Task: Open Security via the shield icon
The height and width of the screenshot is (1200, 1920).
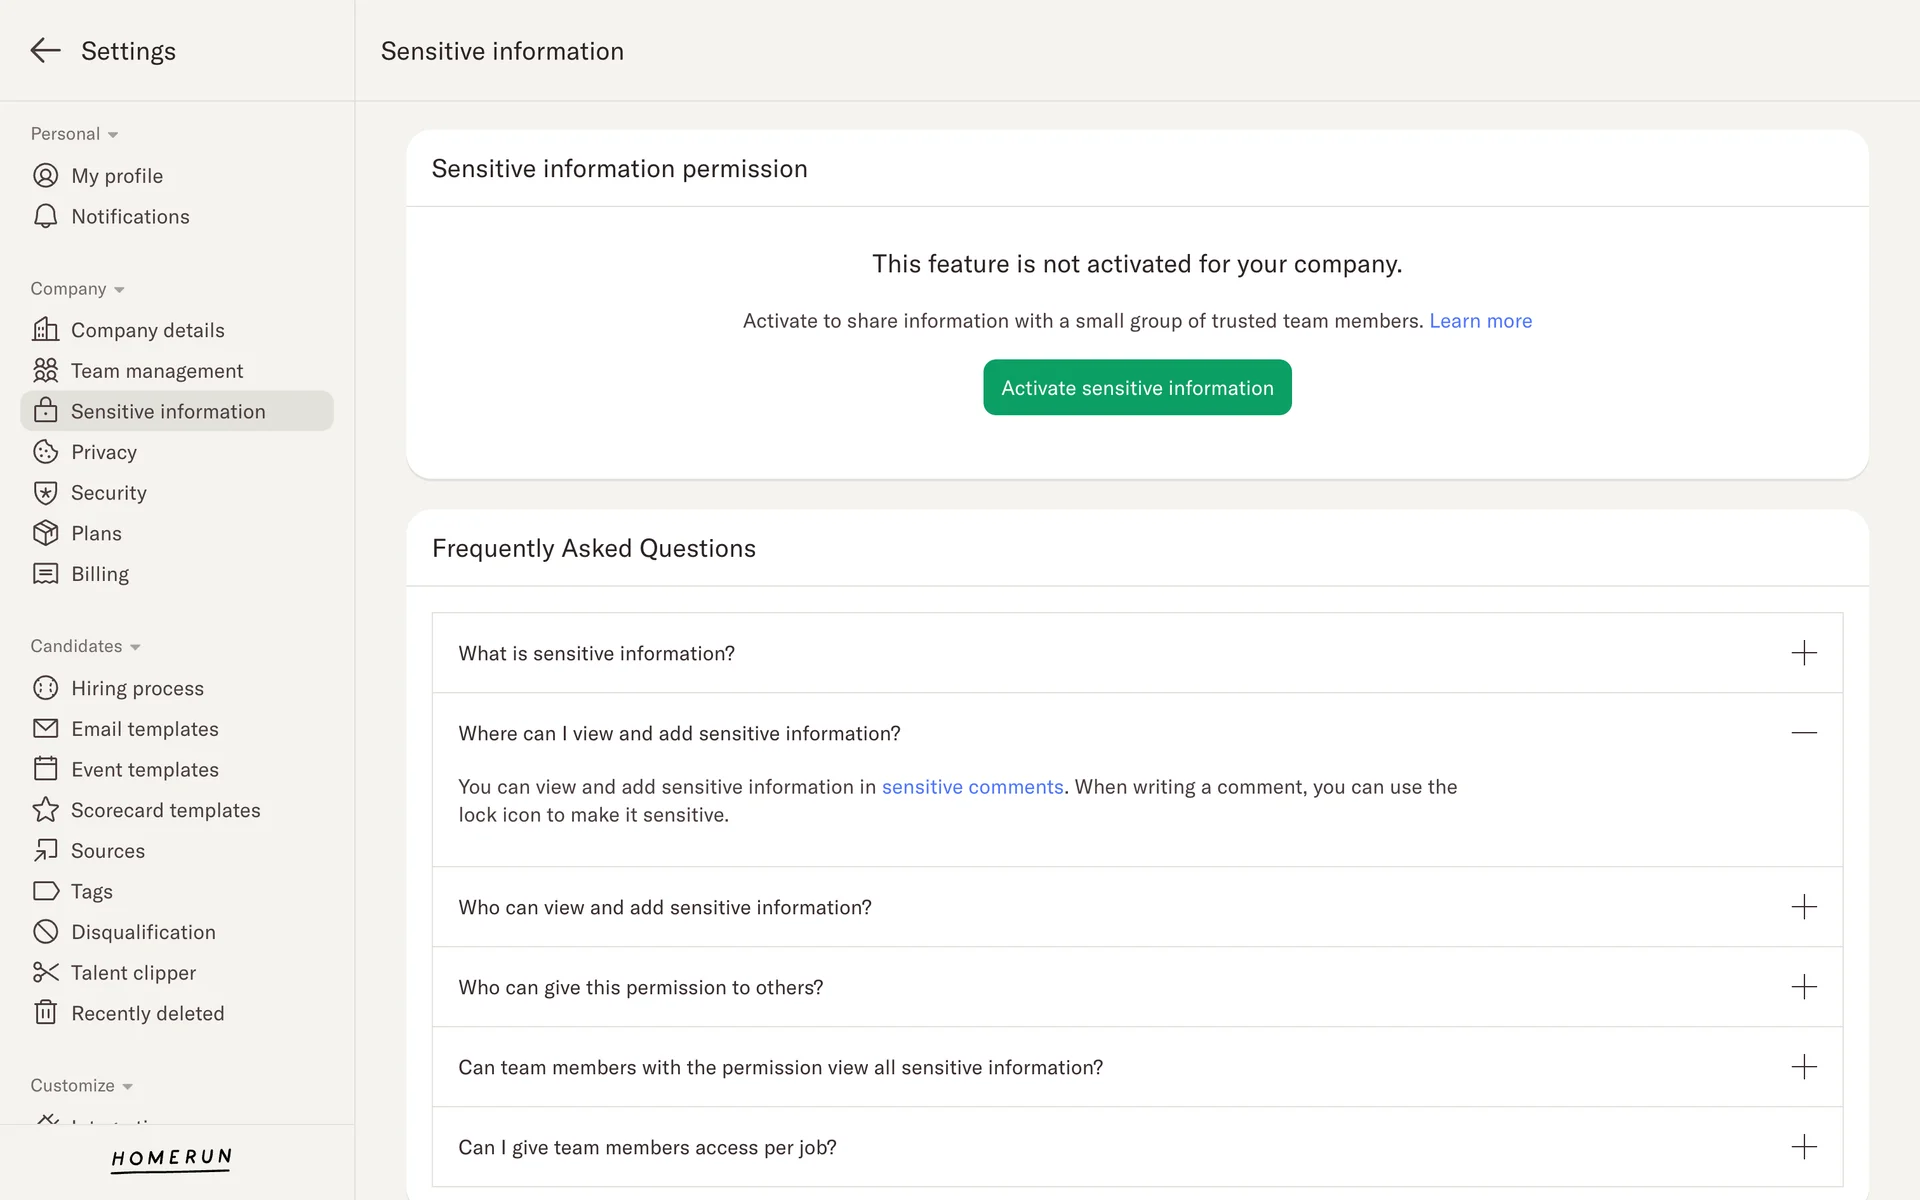Action: 46,493
